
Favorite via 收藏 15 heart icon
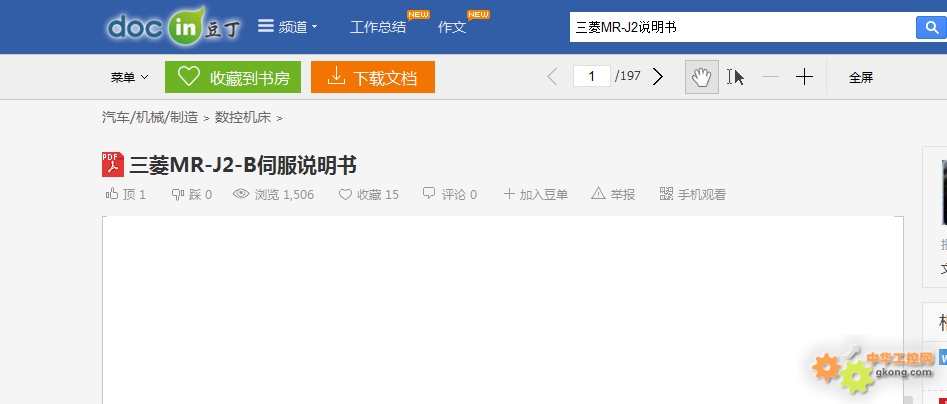point(368,194)
